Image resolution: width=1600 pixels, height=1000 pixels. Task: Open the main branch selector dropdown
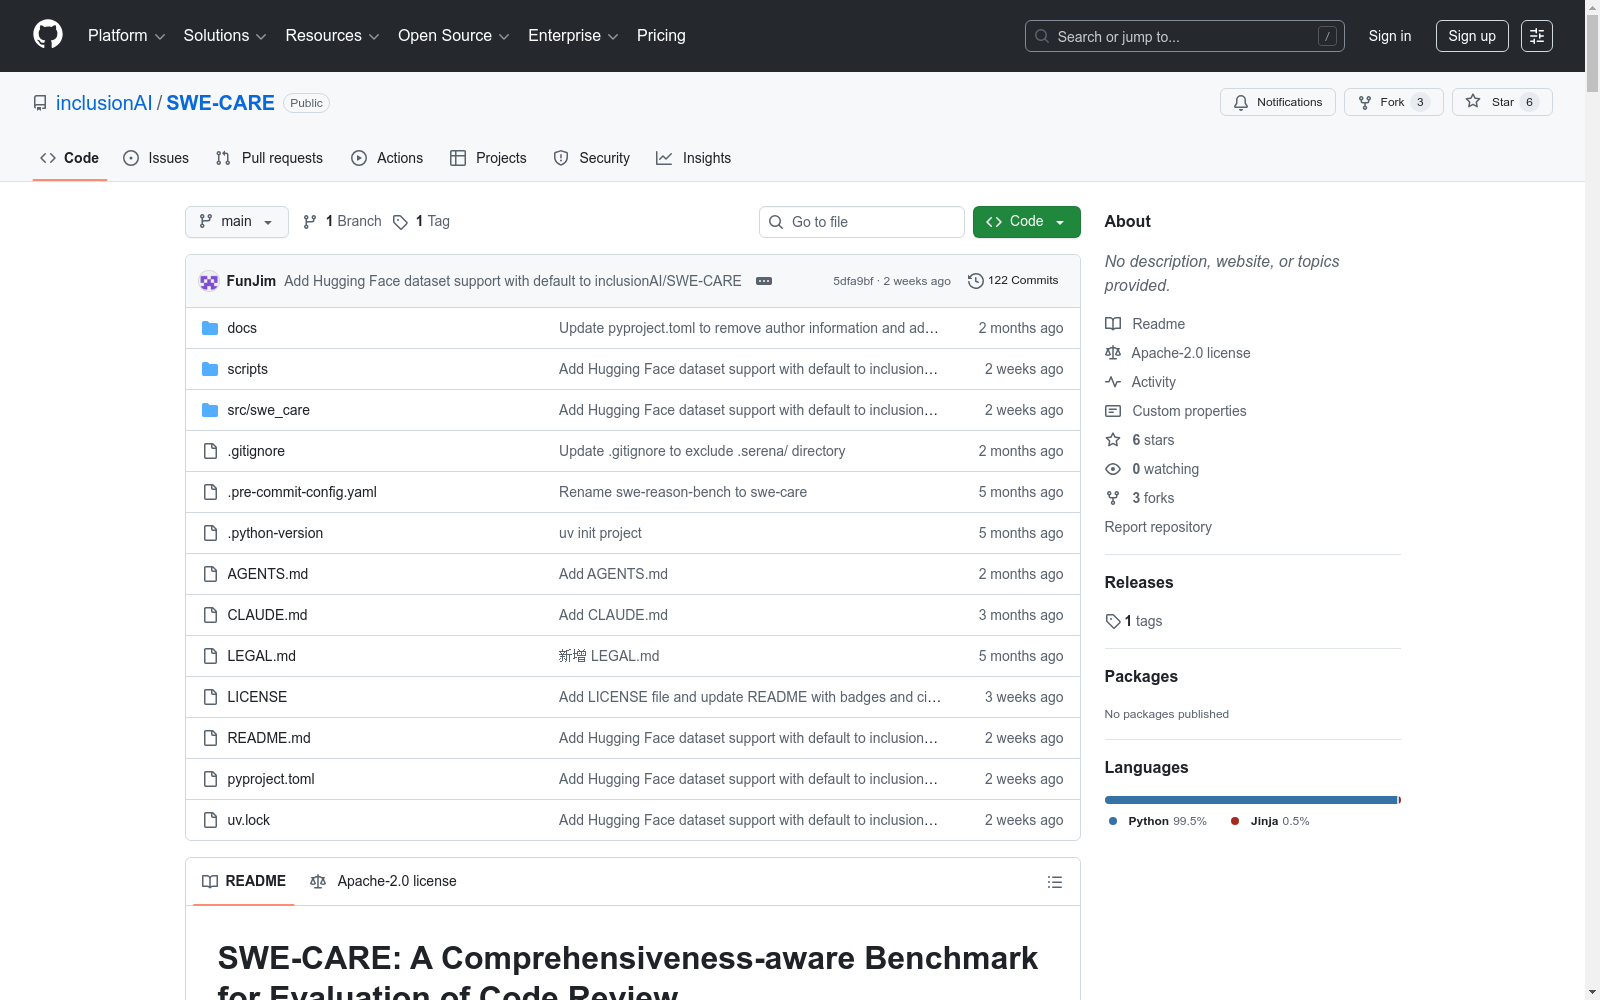(237, 222)
